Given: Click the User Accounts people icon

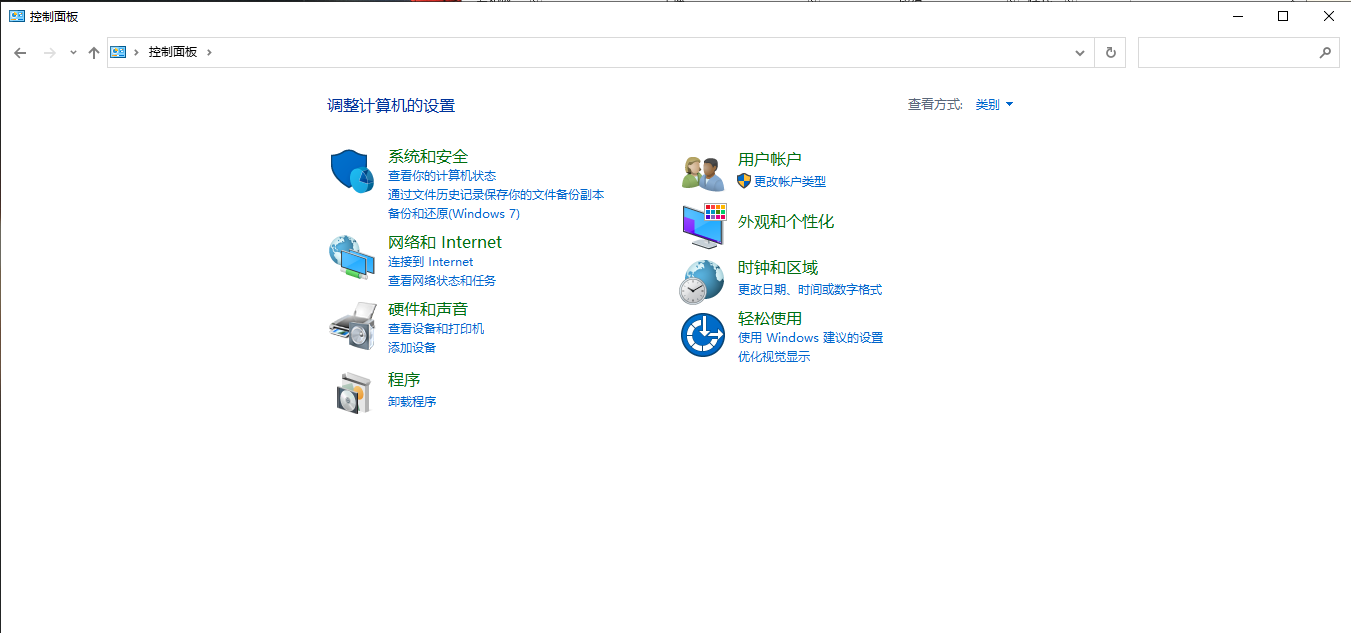Looking at the screenshot, I should (x=702, y=172).
